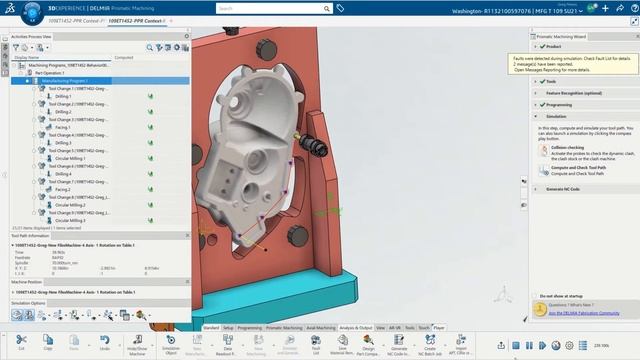
Task: Select the Circular Milling.1 operation
Action: (70, 158)
